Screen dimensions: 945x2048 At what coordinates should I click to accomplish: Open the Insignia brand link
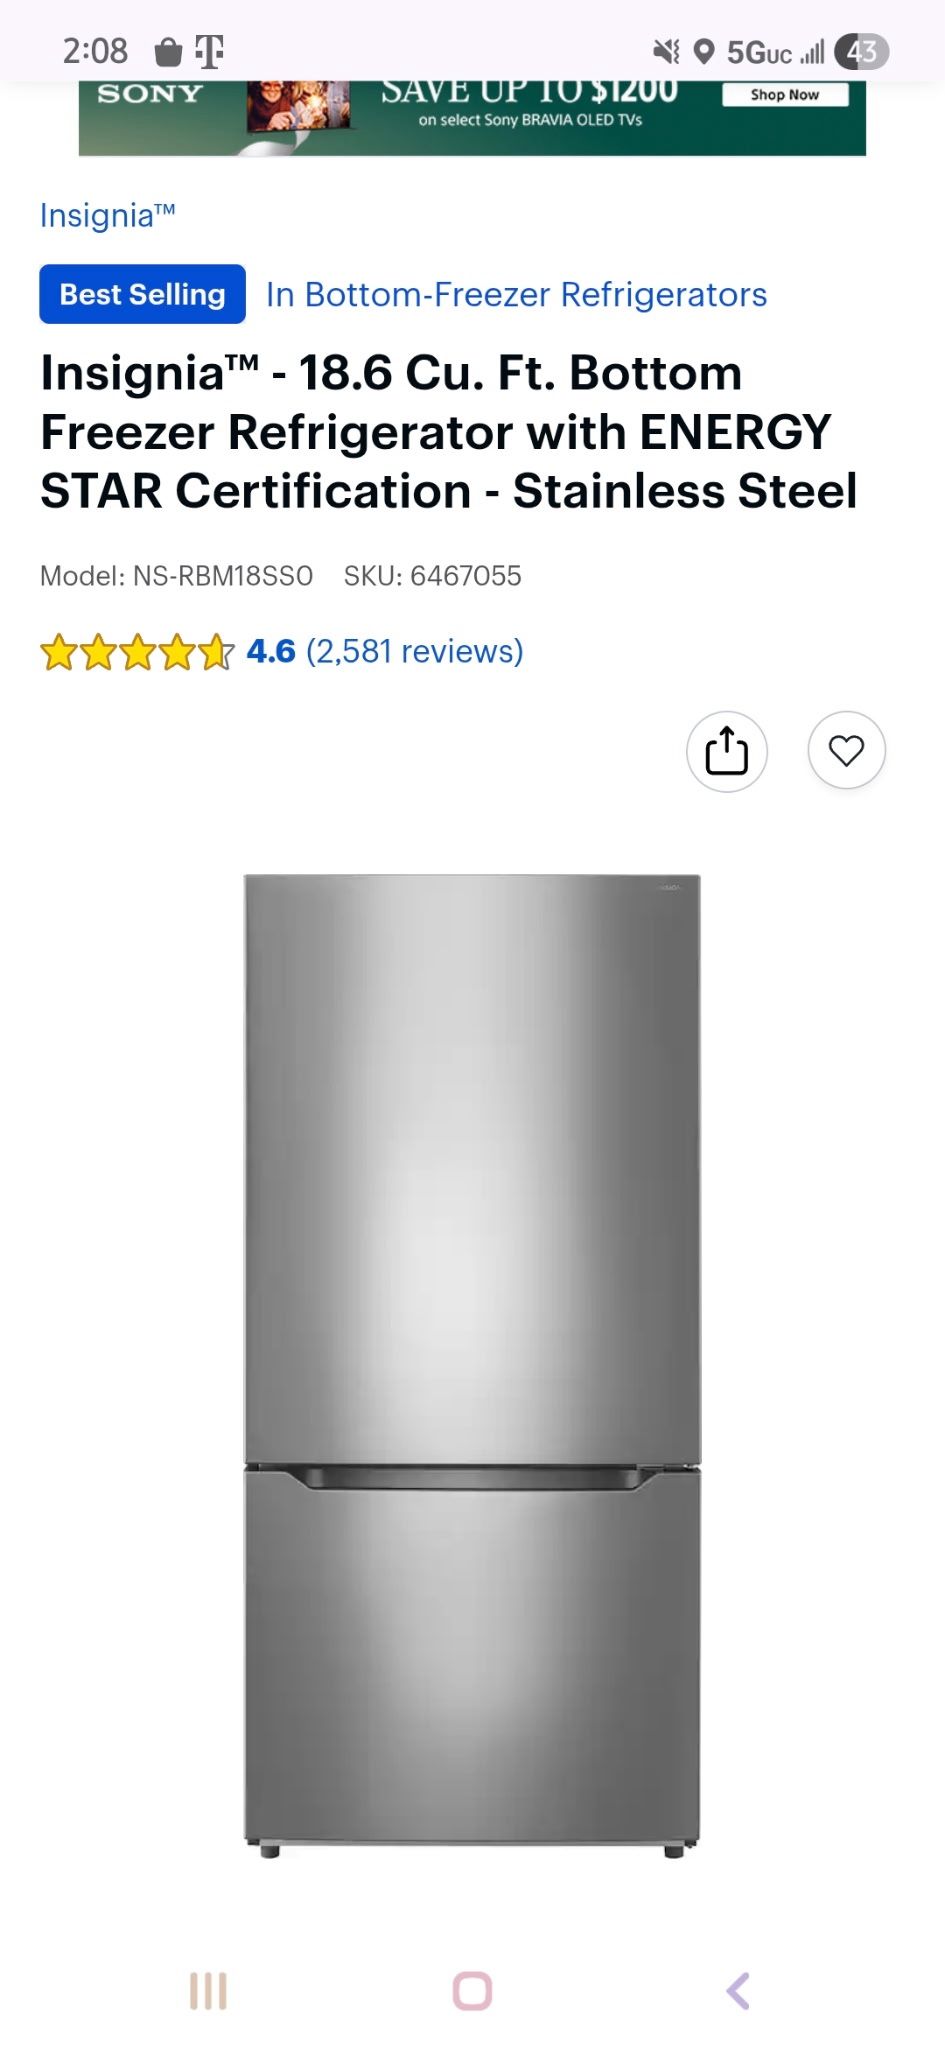click(x=108, y=215)
